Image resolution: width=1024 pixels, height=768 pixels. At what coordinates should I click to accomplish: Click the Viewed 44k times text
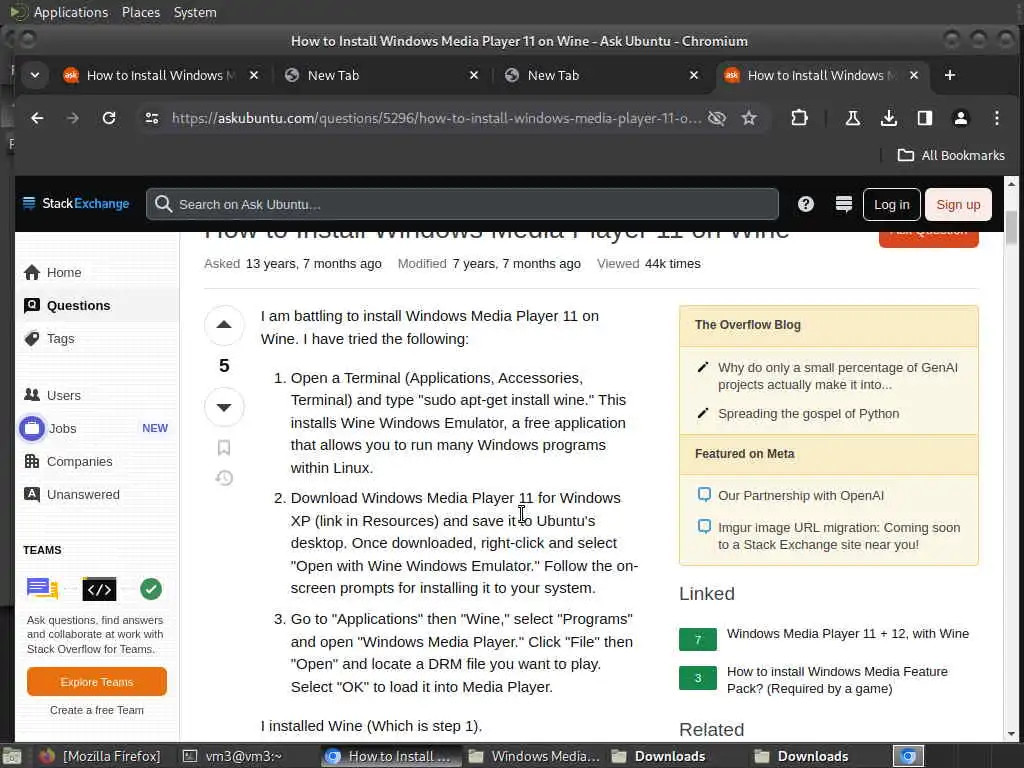(648, 263)
